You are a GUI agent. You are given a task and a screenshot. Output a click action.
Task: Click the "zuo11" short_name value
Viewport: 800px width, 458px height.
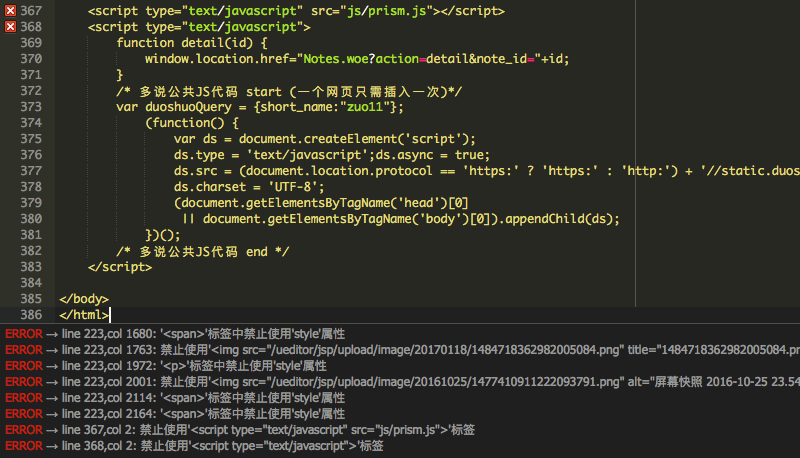pos(365,107)
